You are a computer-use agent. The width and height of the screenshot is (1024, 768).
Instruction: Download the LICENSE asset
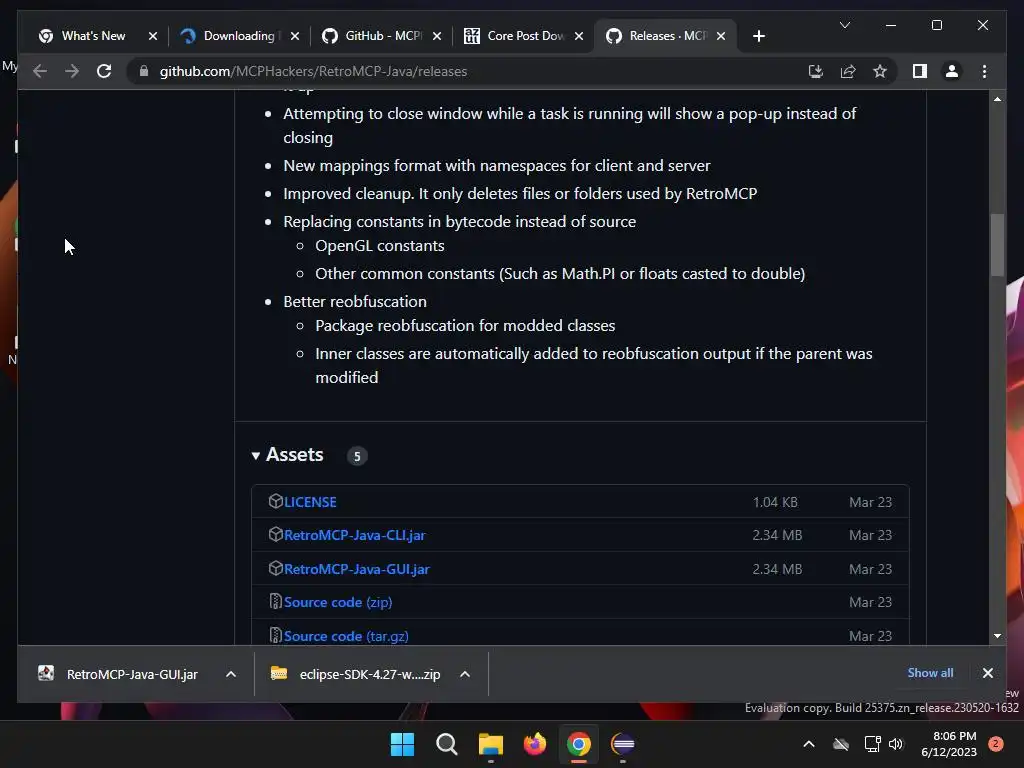[x=310, y=502]
